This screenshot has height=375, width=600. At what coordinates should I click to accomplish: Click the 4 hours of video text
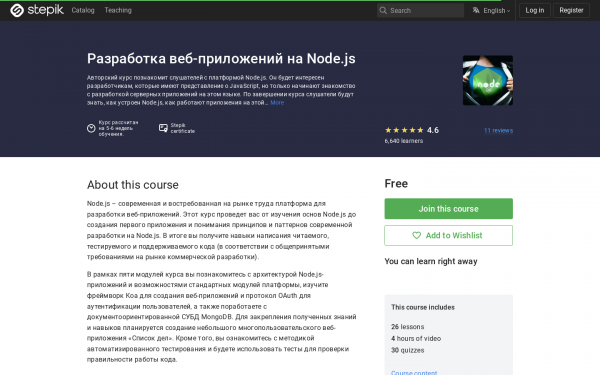[416, 338]
